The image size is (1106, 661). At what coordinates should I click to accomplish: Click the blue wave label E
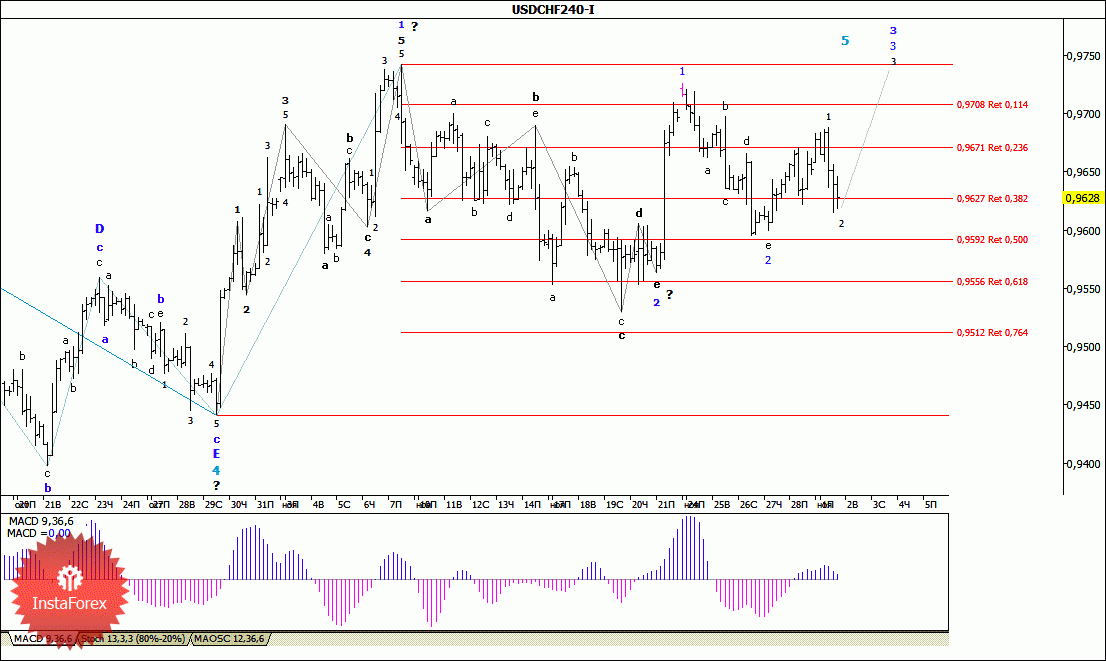[x=217, y=454]
